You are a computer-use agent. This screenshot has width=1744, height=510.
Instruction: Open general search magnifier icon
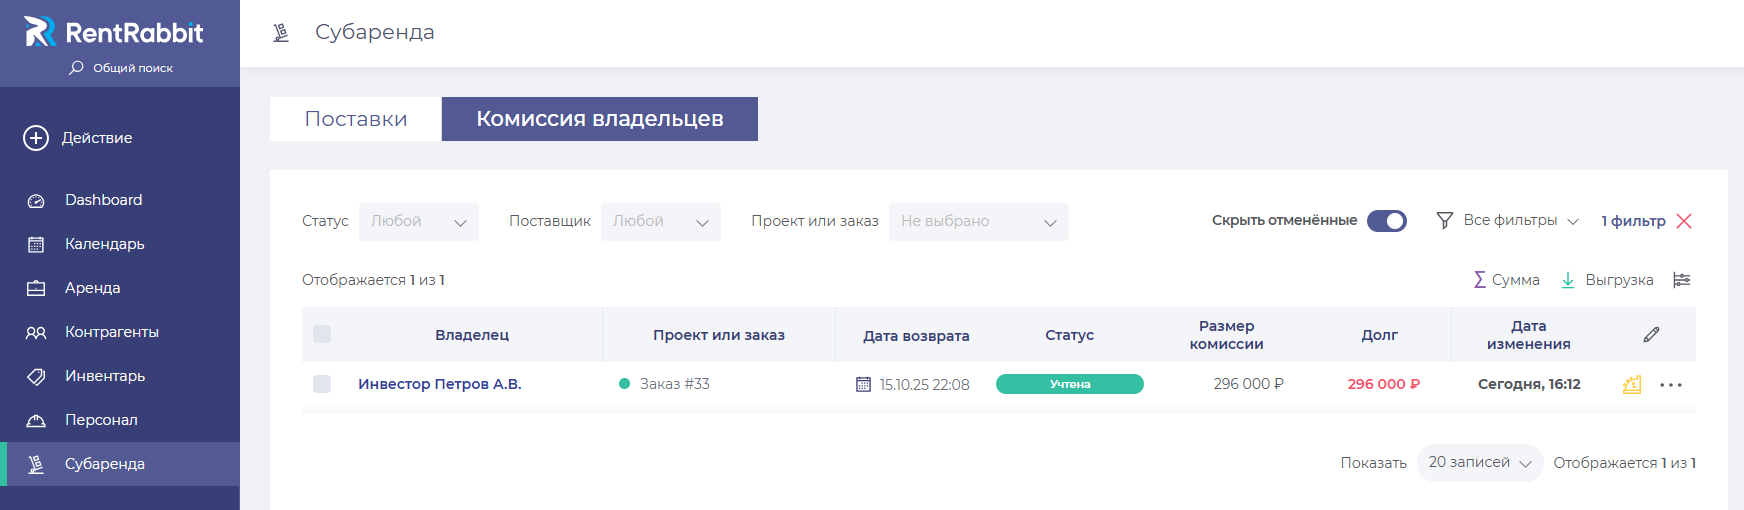(76, 68)
